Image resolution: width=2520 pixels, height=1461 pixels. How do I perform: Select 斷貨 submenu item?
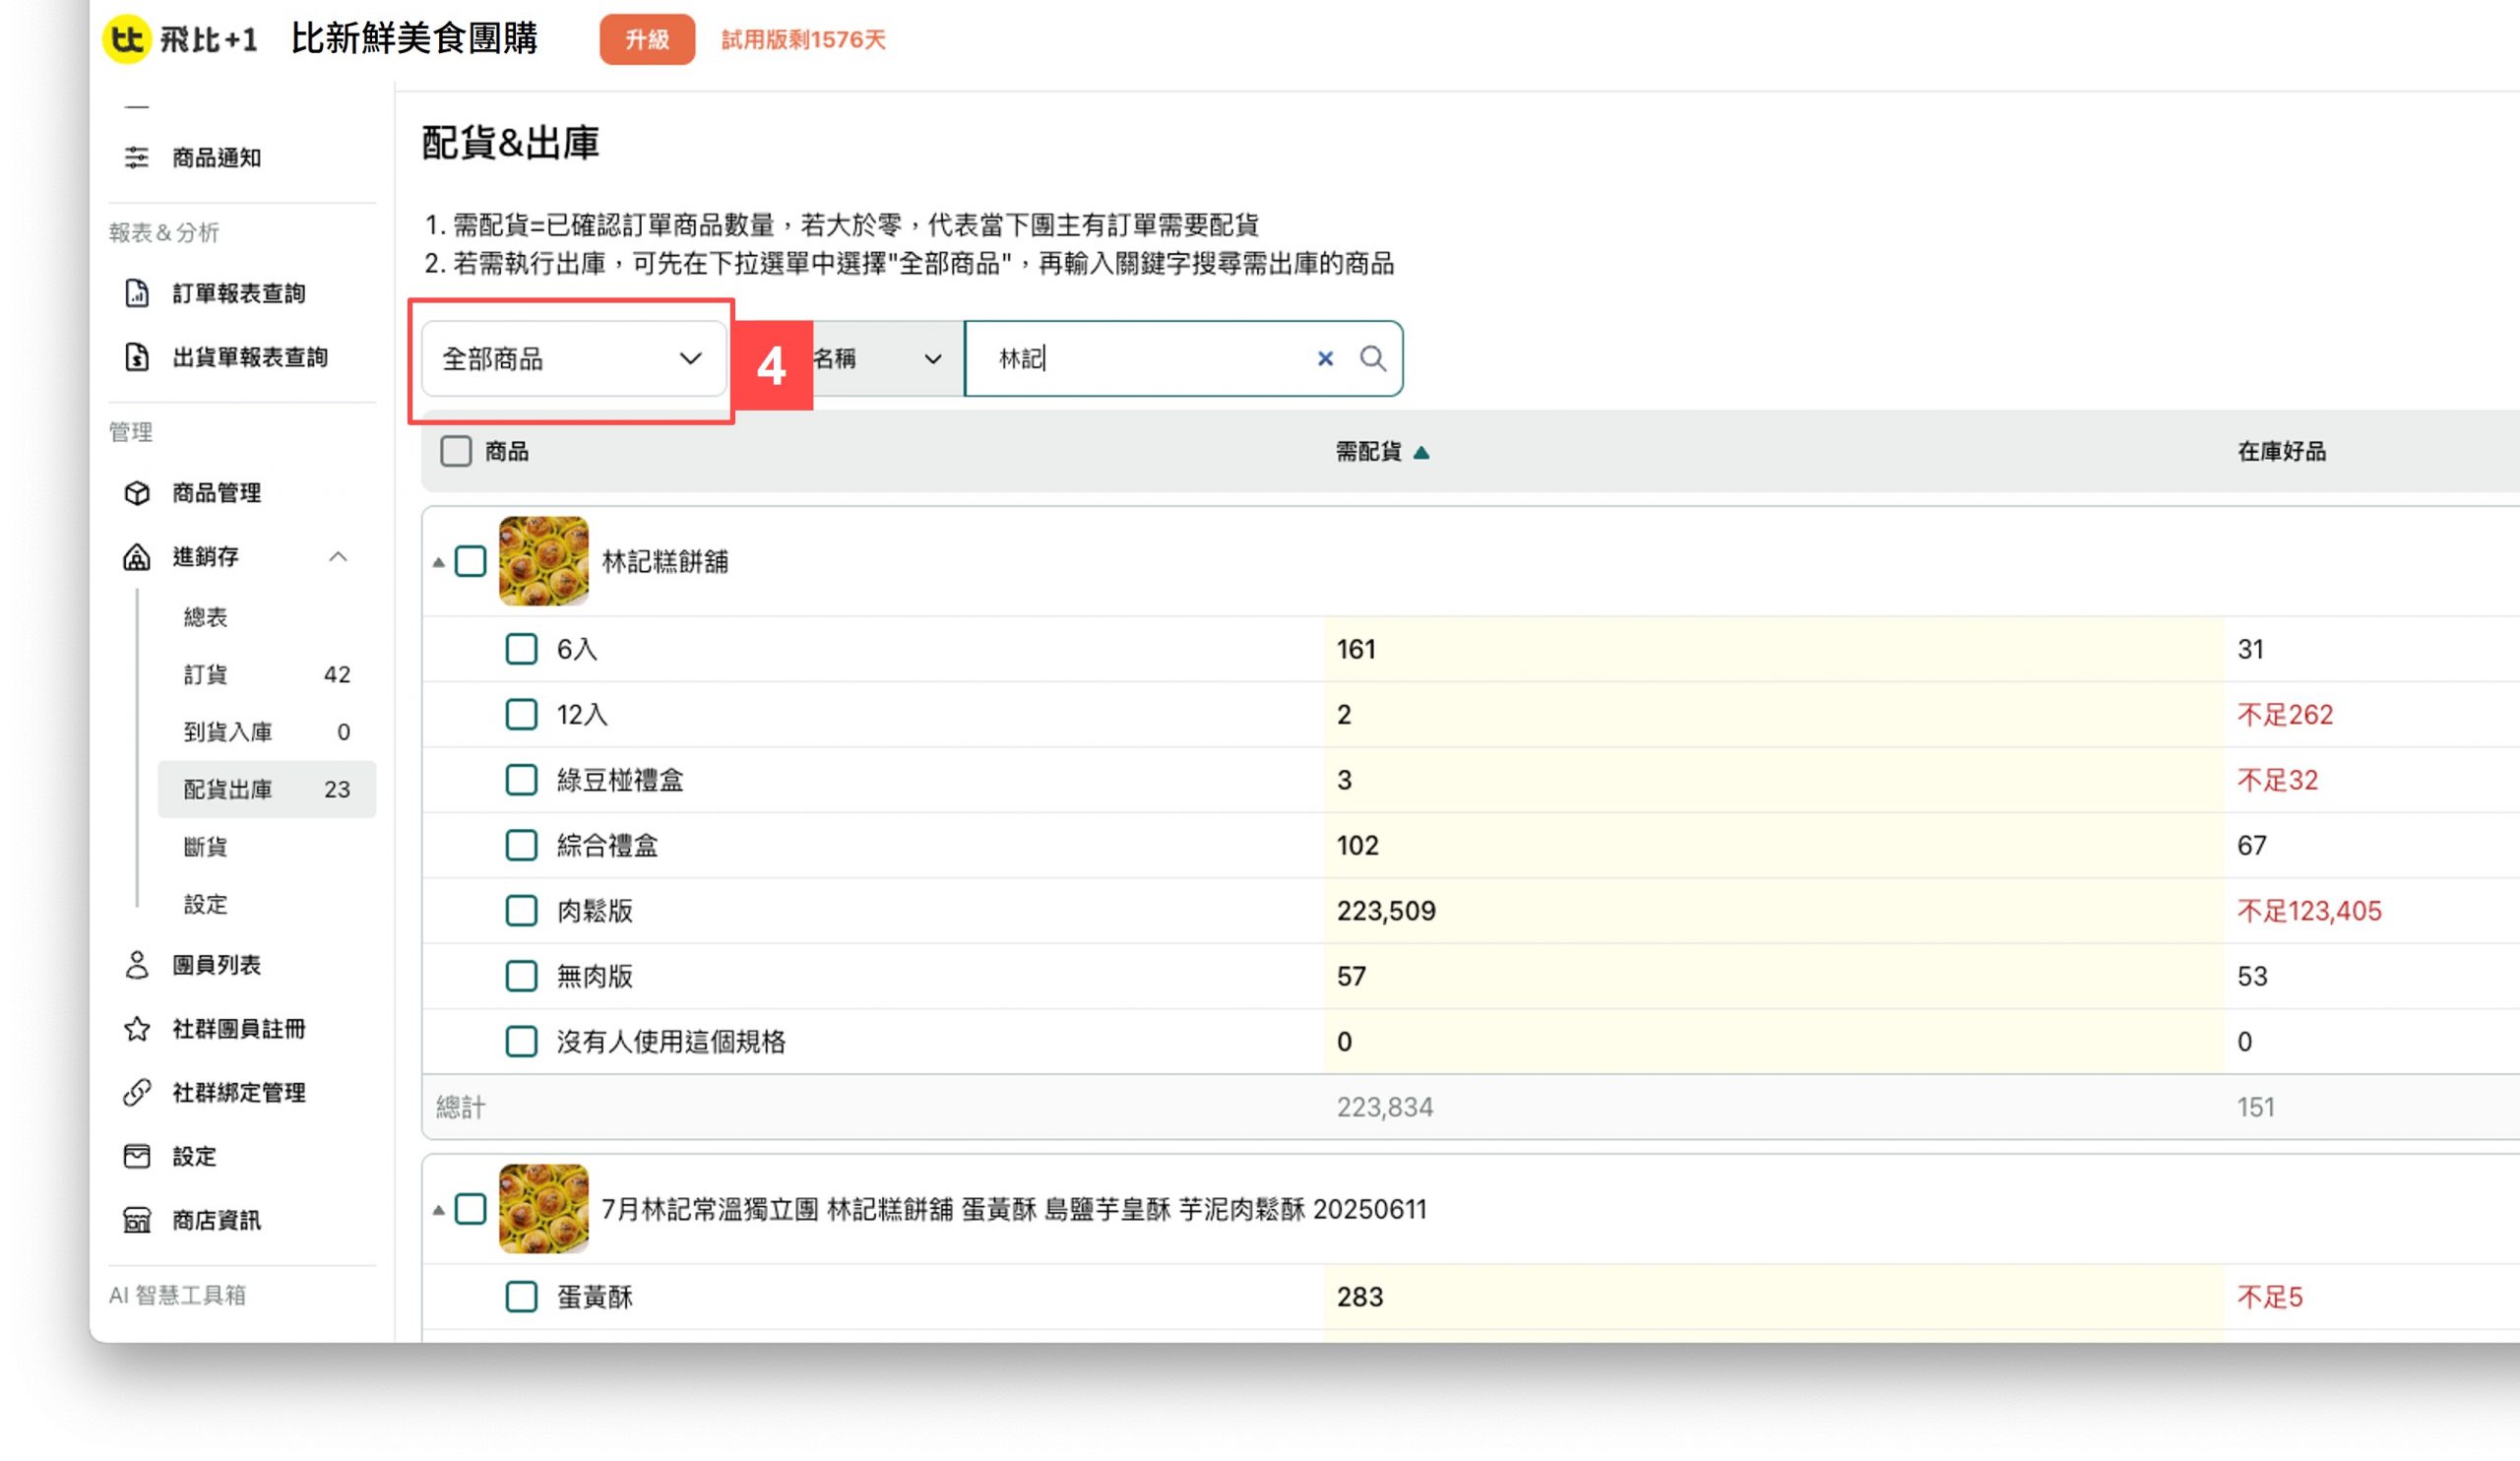pos(206,847)
